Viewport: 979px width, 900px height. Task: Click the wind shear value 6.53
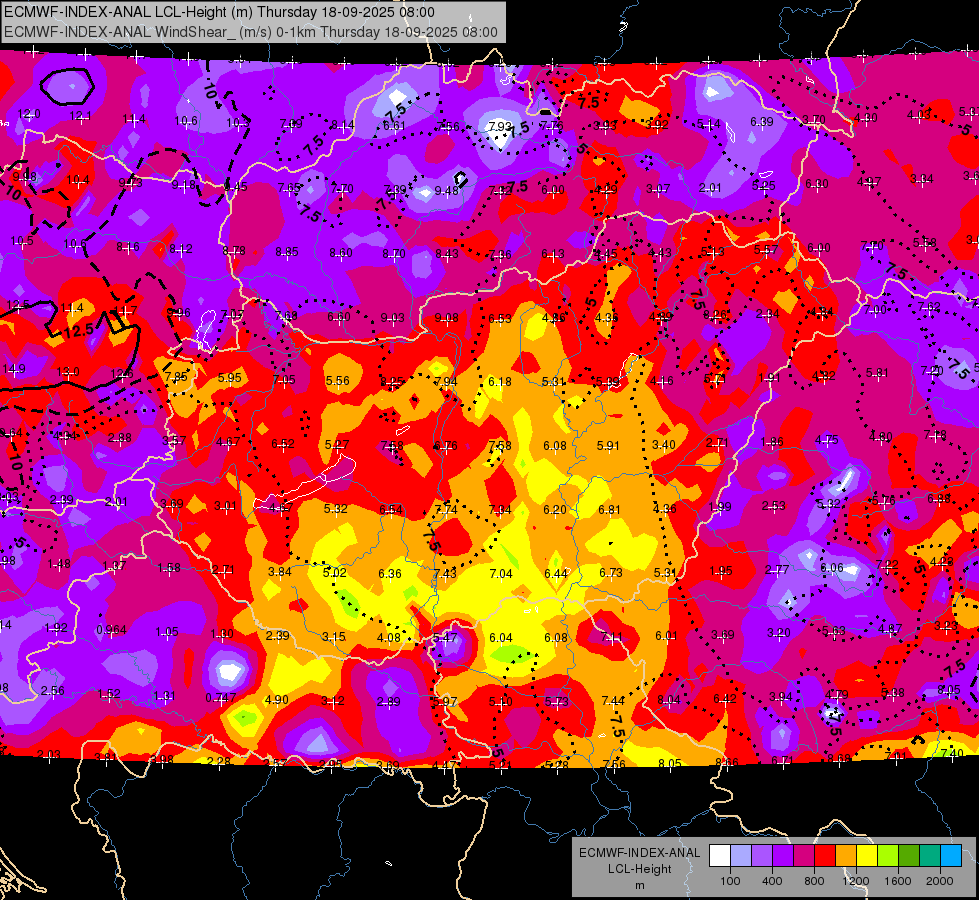[499, 319]
